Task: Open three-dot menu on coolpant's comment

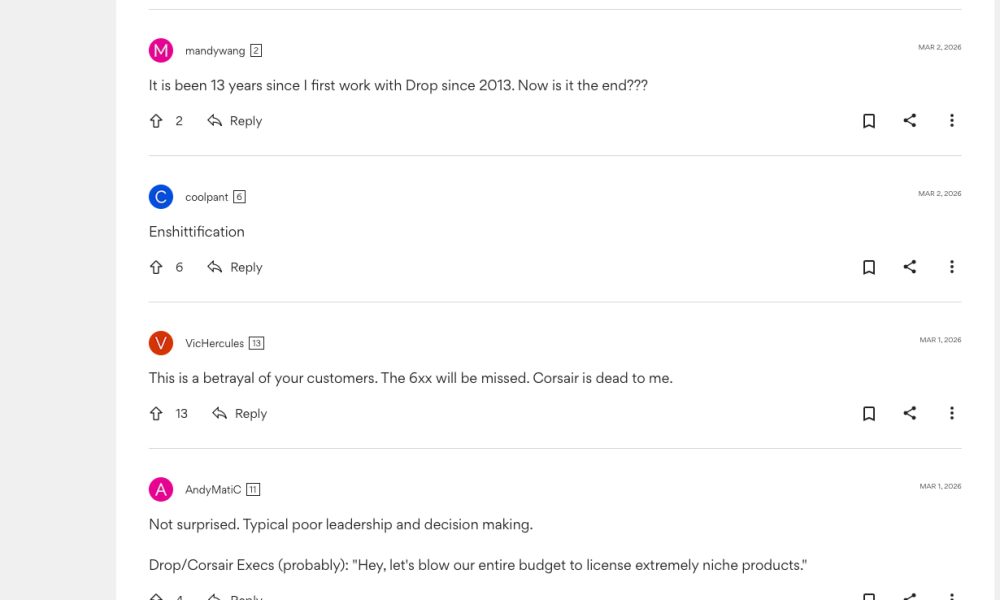Action: 951,267
